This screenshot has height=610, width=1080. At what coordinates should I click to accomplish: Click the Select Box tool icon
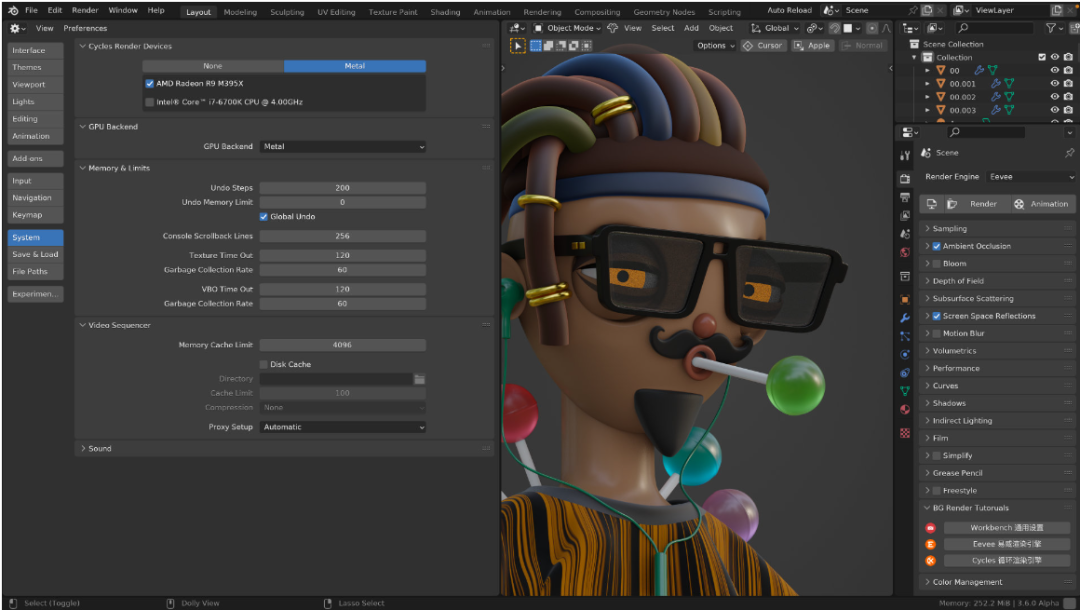[x=518, y=45]
